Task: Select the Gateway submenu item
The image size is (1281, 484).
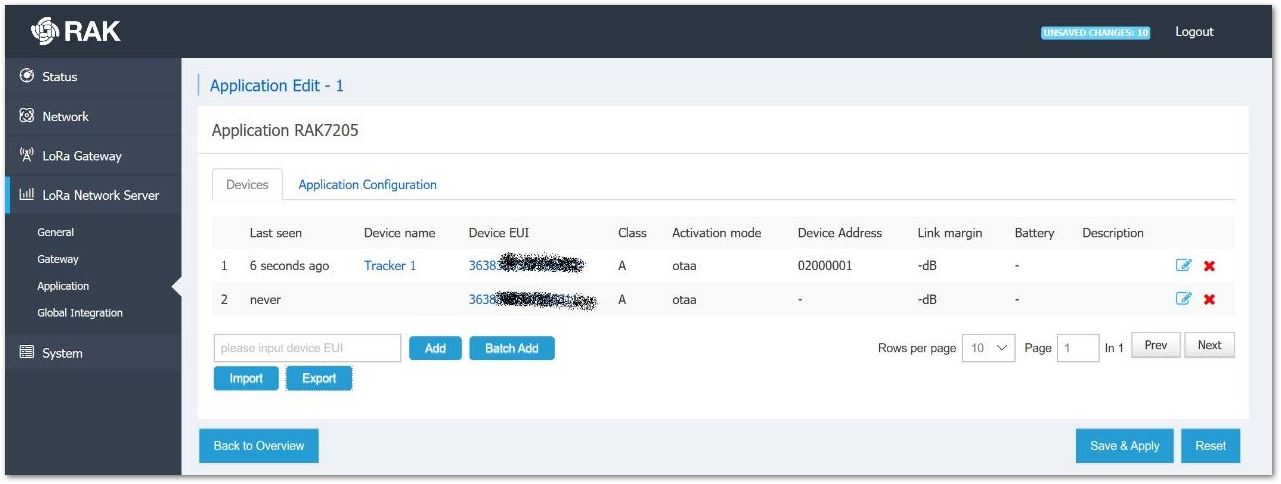Action: click(x=58, y=259)
